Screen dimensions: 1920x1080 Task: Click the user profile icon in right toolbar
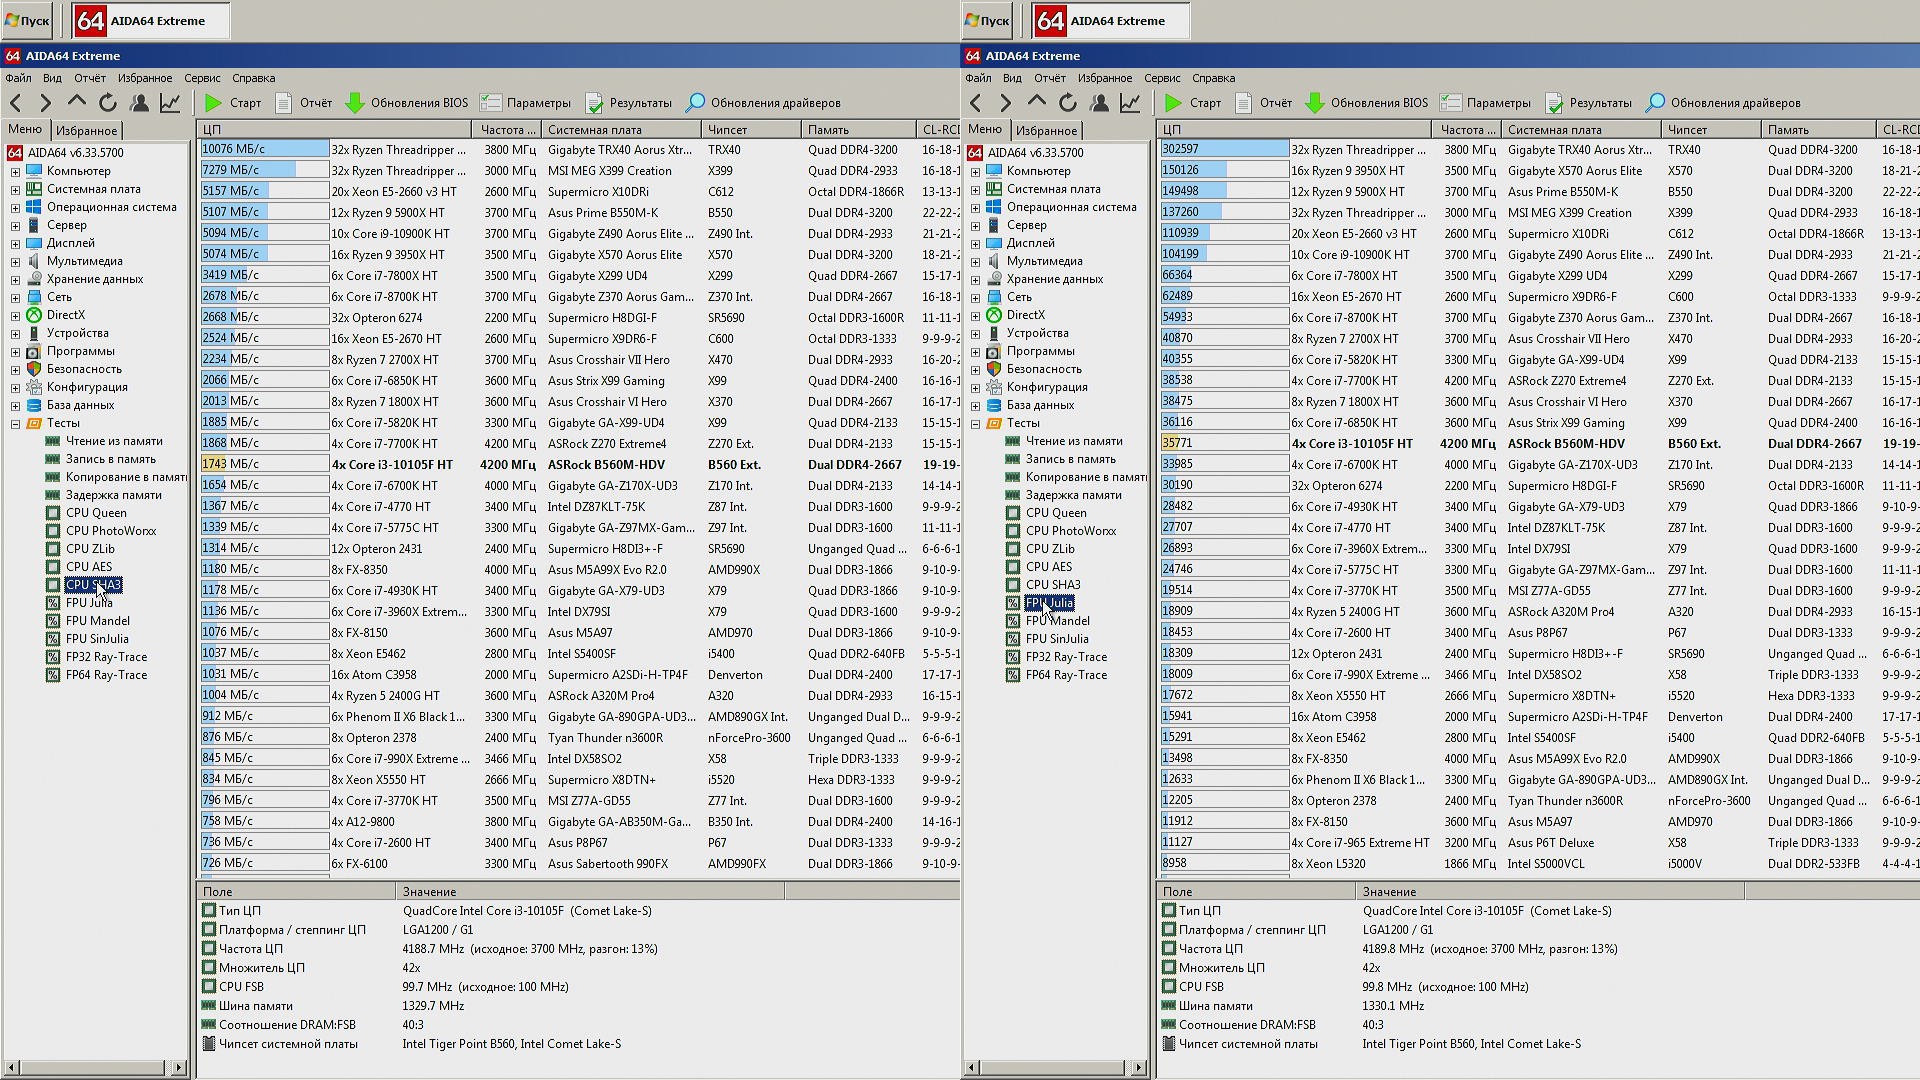tap(1099, 103)
